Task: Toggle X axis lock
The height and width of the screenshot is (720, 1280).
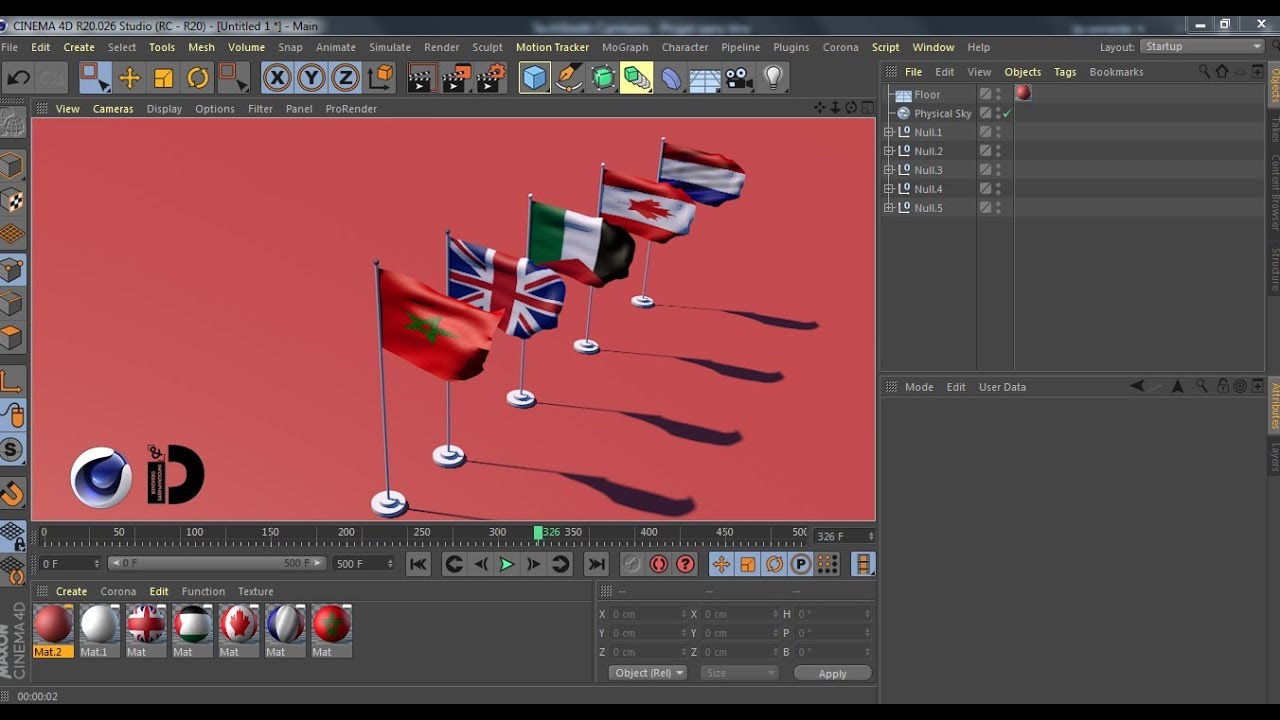Action: (277, 77)
